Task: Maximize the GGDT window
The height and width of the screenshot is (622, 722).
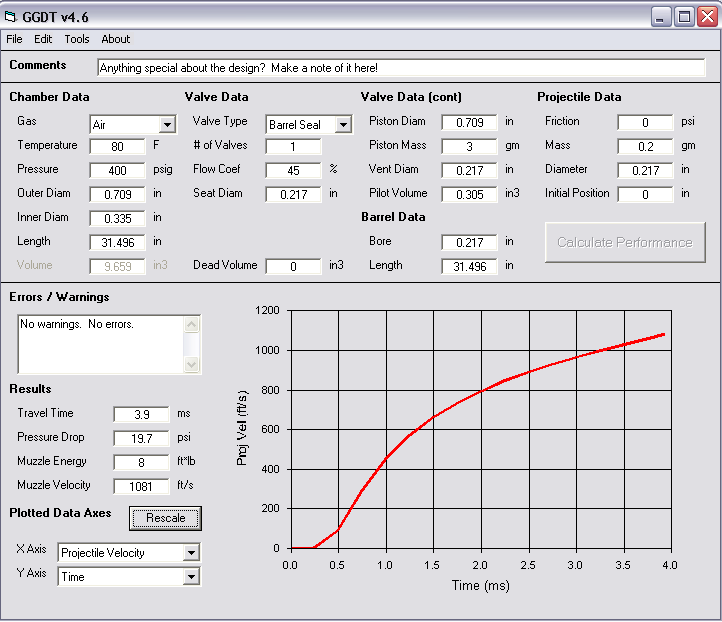Action: tap(684, 16)
